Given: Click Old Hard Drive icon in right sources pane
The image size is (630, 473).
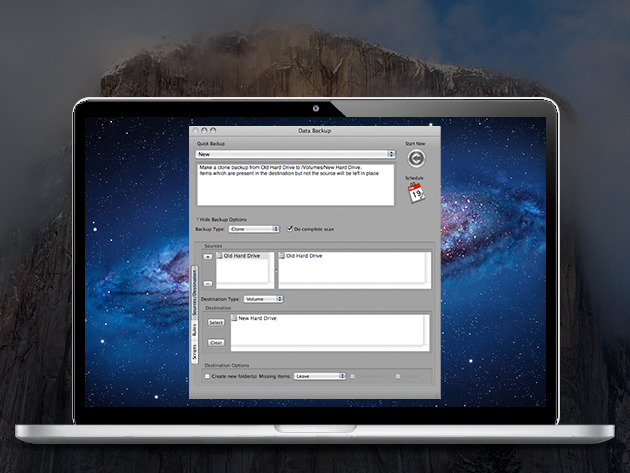Looking at the screenshot, I should click(282, 256).
